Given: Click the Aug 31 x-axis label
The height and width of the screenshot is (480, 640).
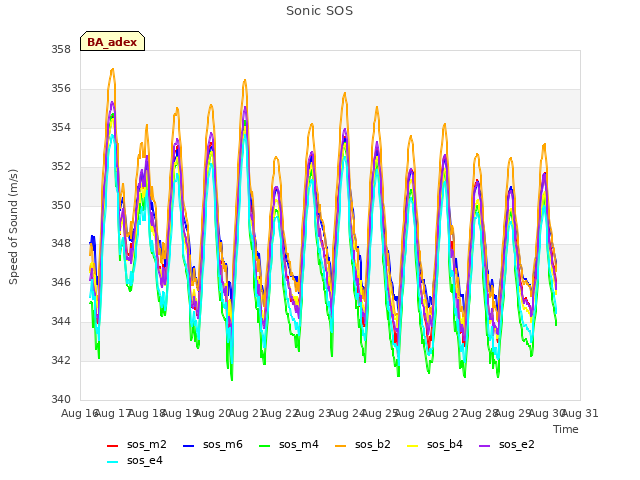Looking at the screenshot, I should click(x=580, y=413).
